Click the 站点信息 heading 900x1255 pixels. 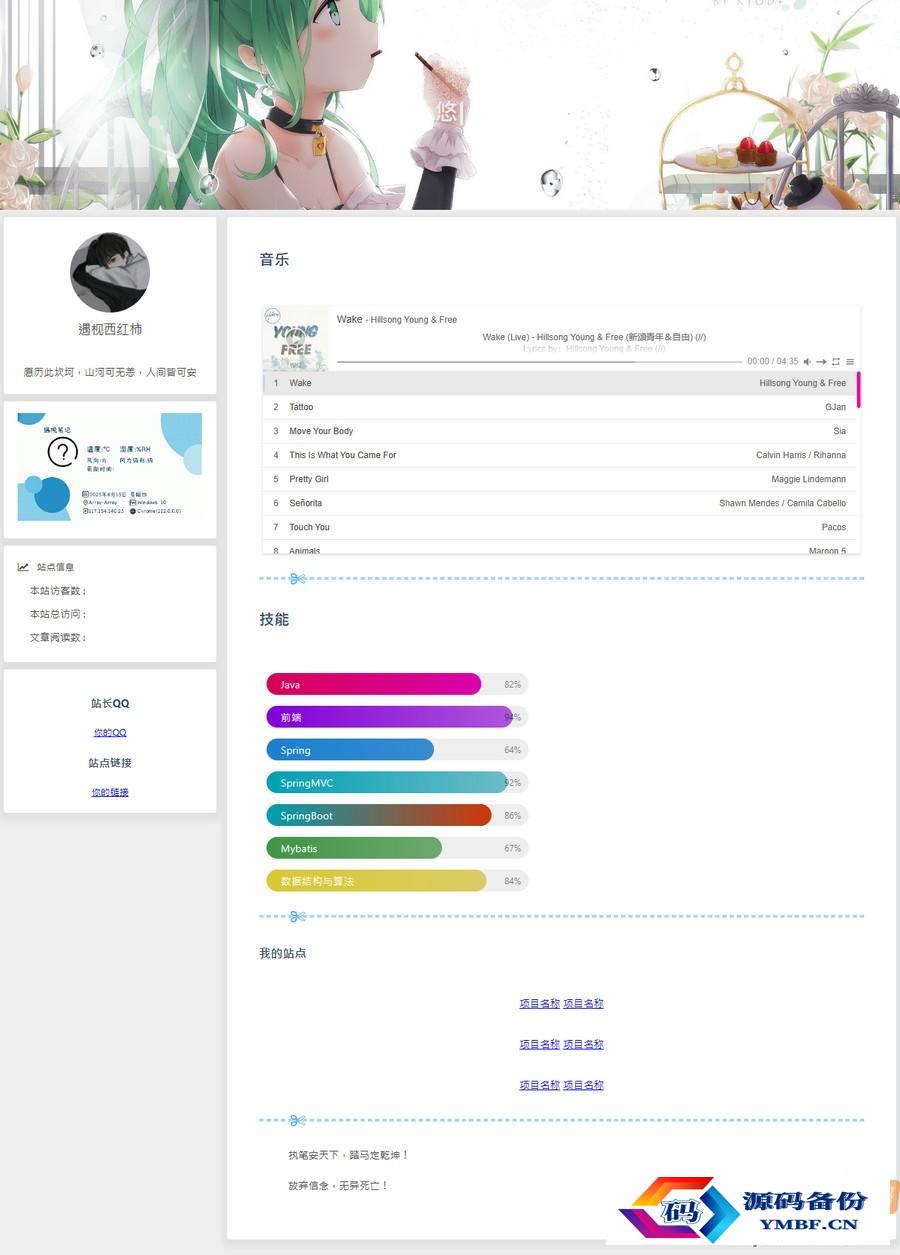tap(56, 567)
